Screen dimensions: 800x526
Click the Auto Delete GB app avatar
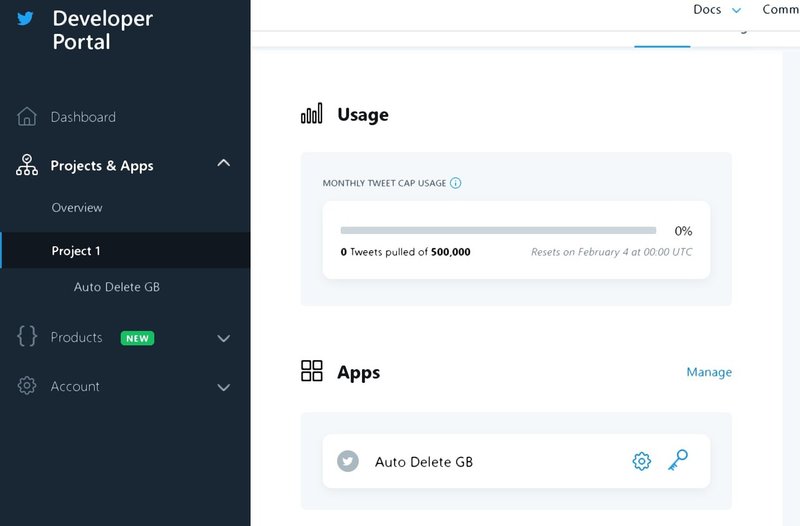coord(348,461)
